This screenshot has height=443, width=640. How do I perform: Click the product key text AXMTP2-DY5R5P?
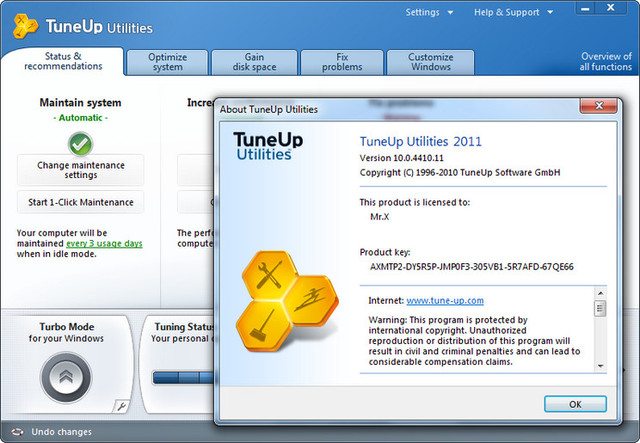pyautogui.click(x=471, y=267)
